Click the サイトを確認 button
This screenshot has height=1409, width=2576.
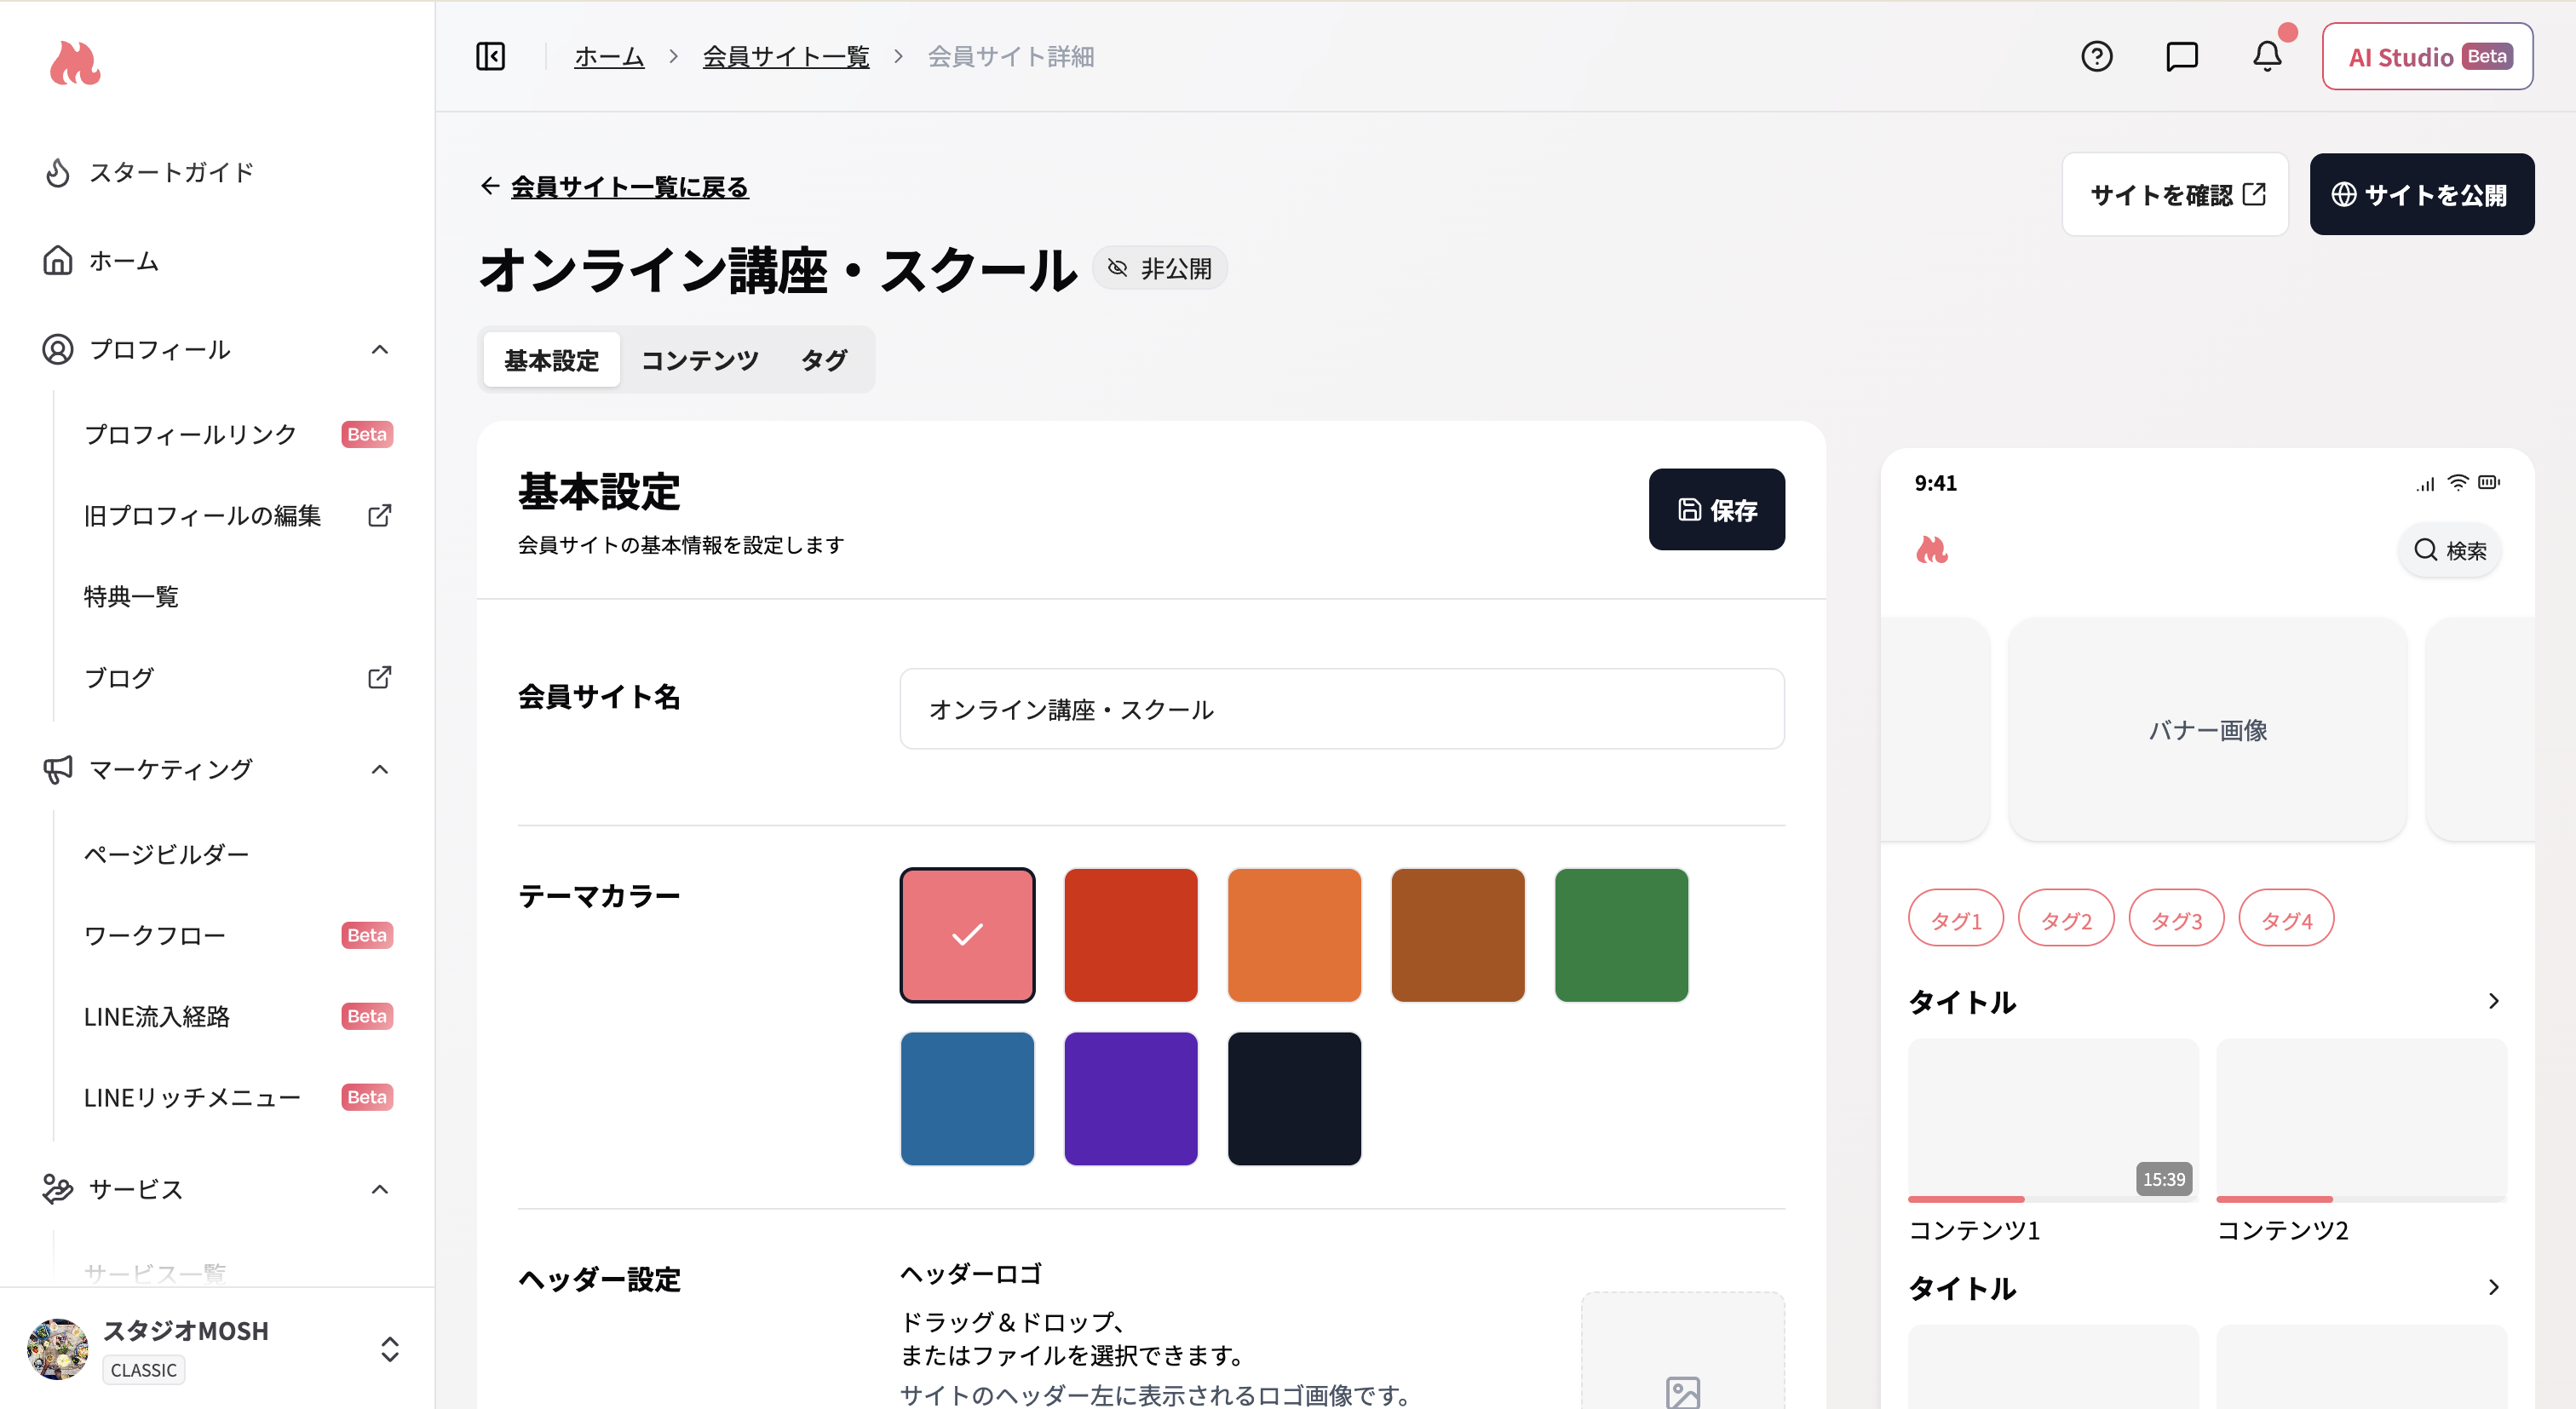tap(2175, 194)
